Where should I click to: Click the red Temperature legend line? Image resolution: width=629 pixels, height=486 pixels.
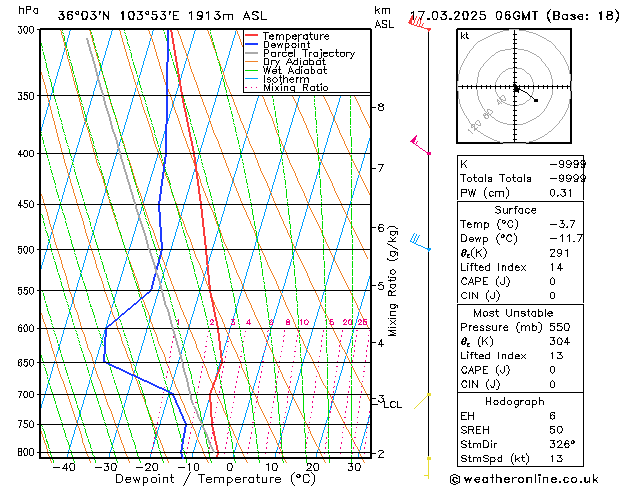point(251,36)
